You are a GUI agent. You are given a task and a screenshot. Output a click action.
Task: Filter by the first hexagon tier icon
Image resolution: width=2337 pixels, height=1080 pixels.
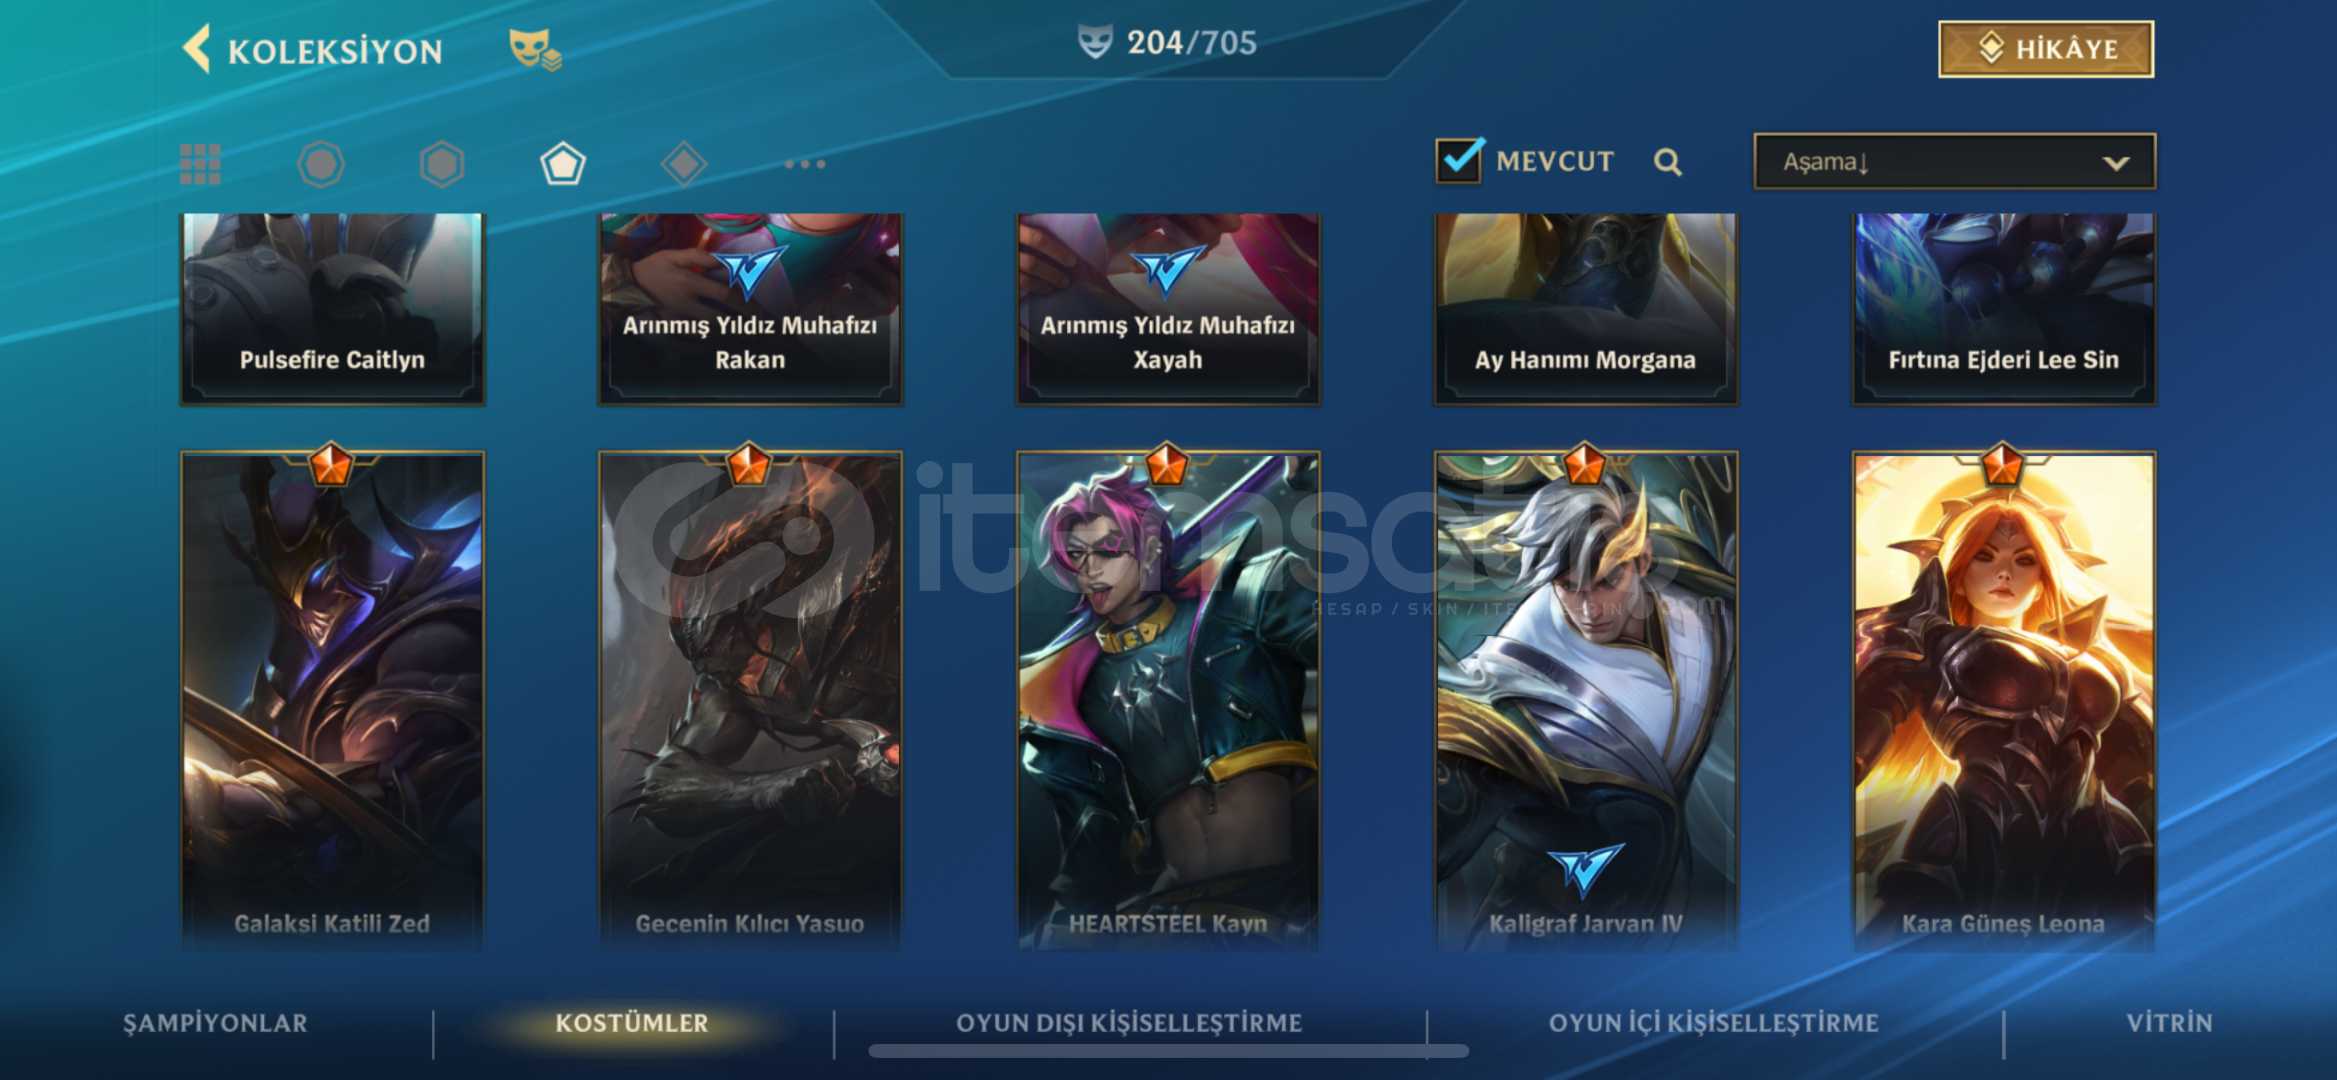click(321, 164)
